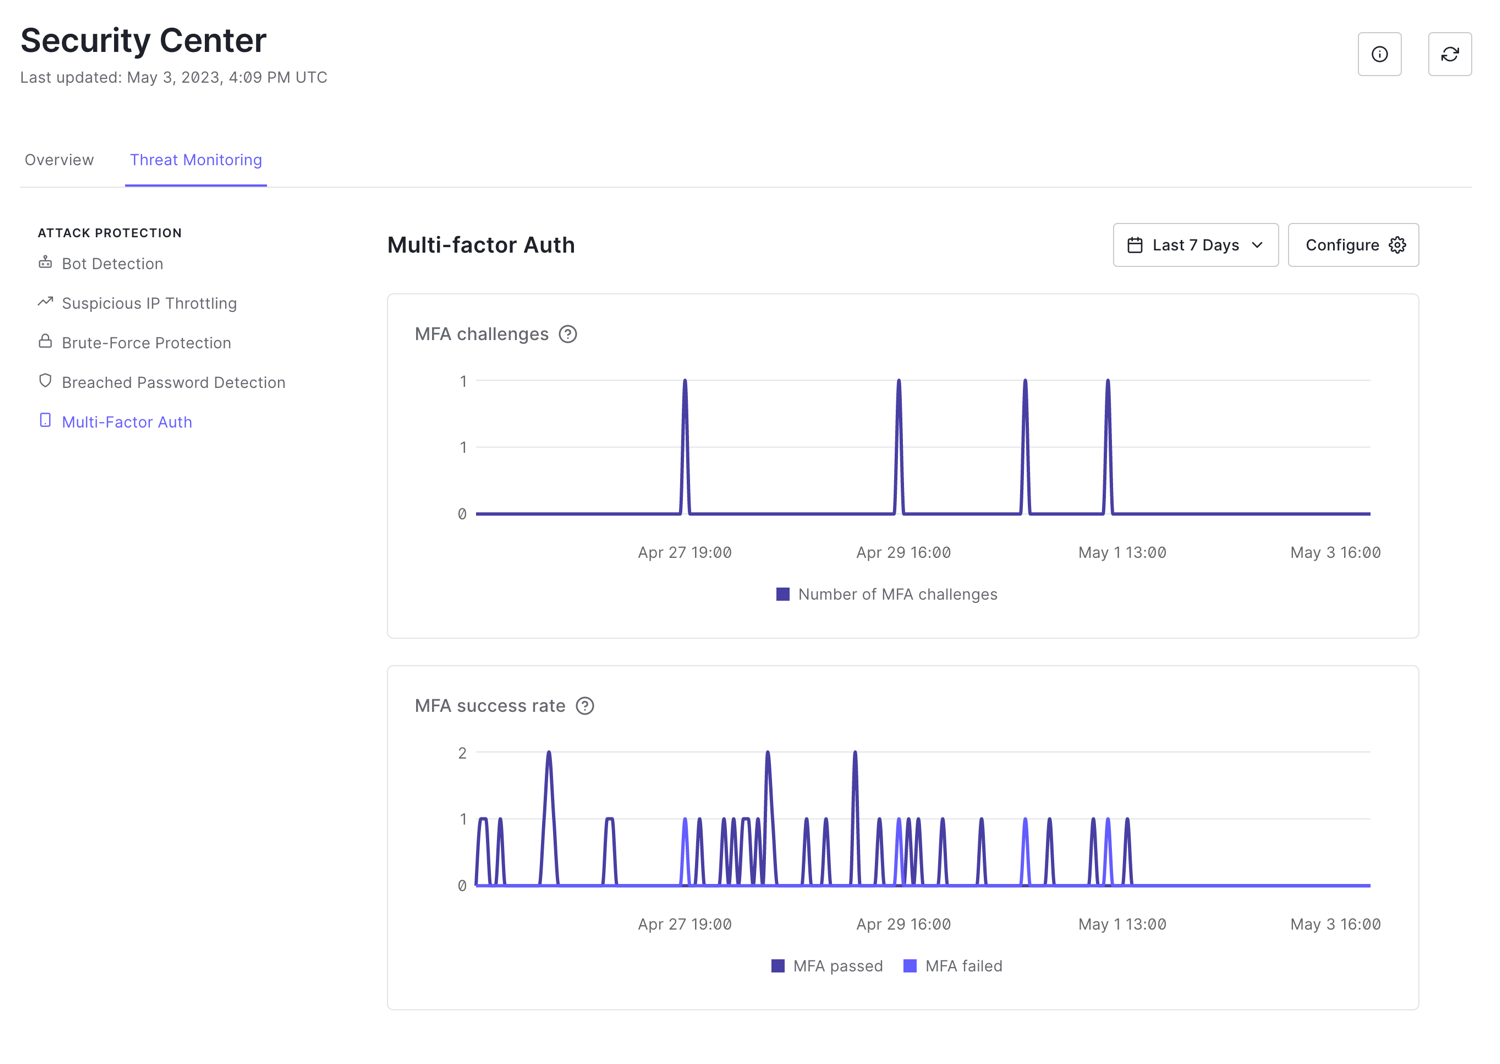Open the info icon in the header
The width and height of the screenshot is (1500, 1064).
[1379, 54]
